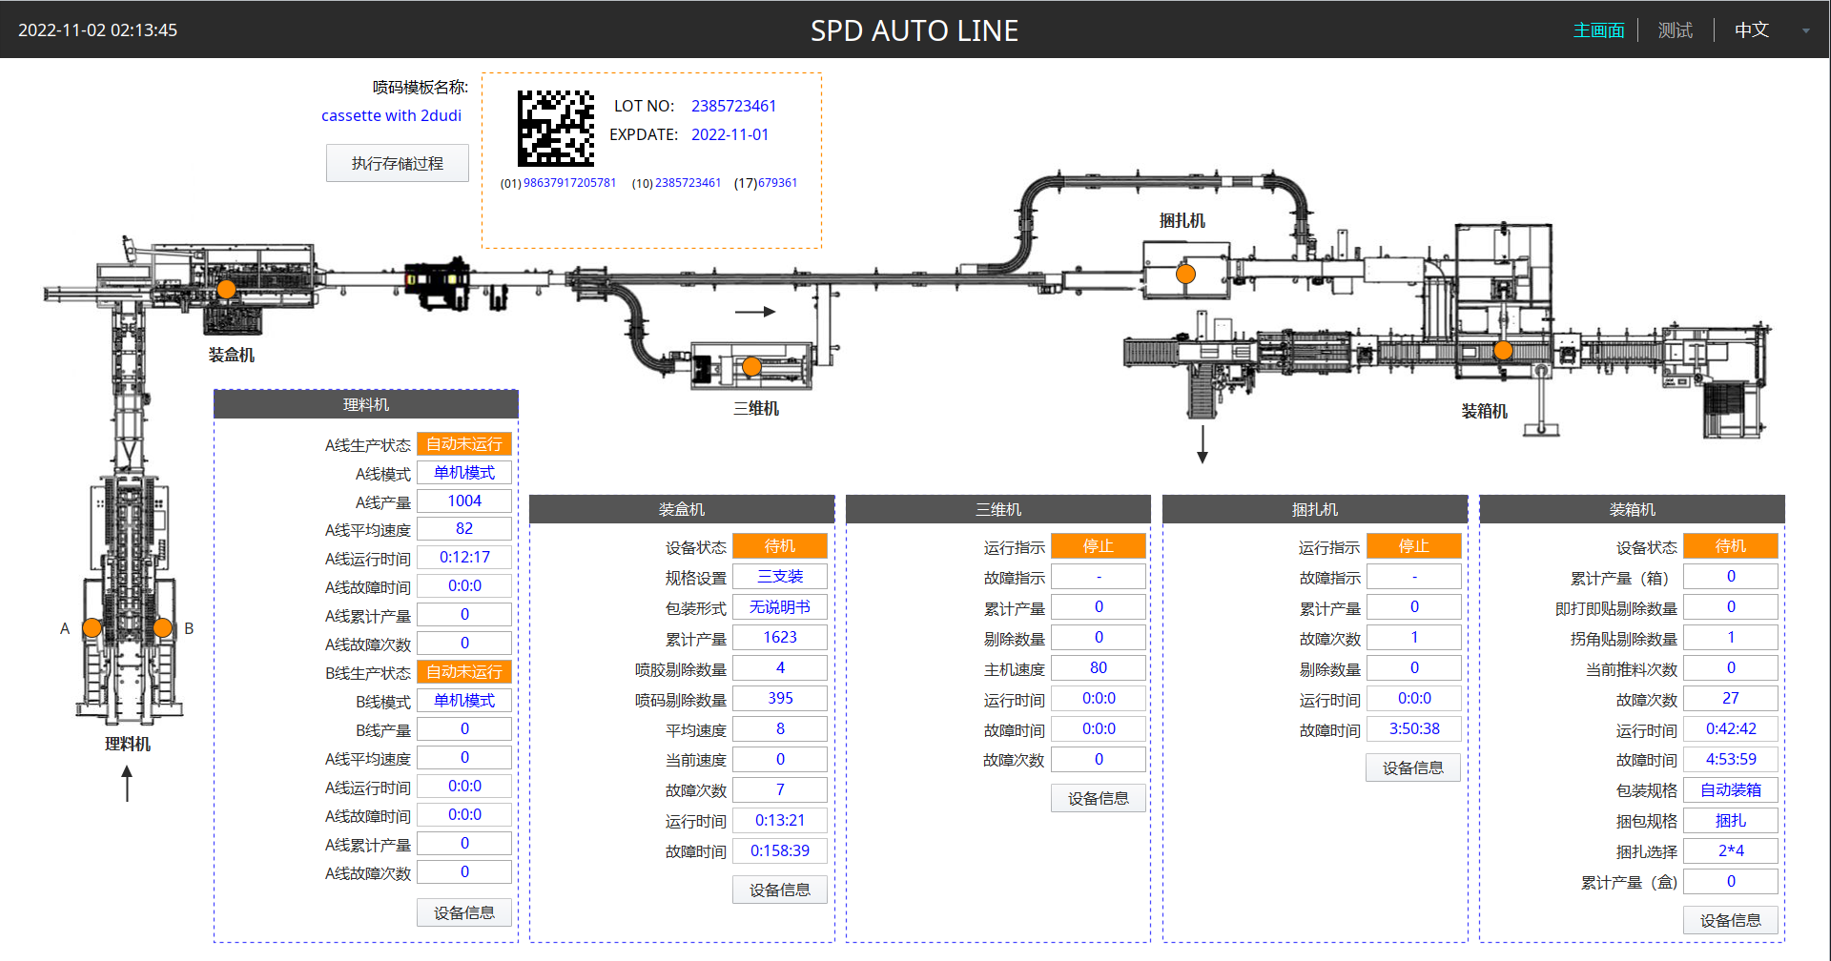Open 设备信息 in the 装箱机 panel

pyautogui.click(x=1730, y=920)
